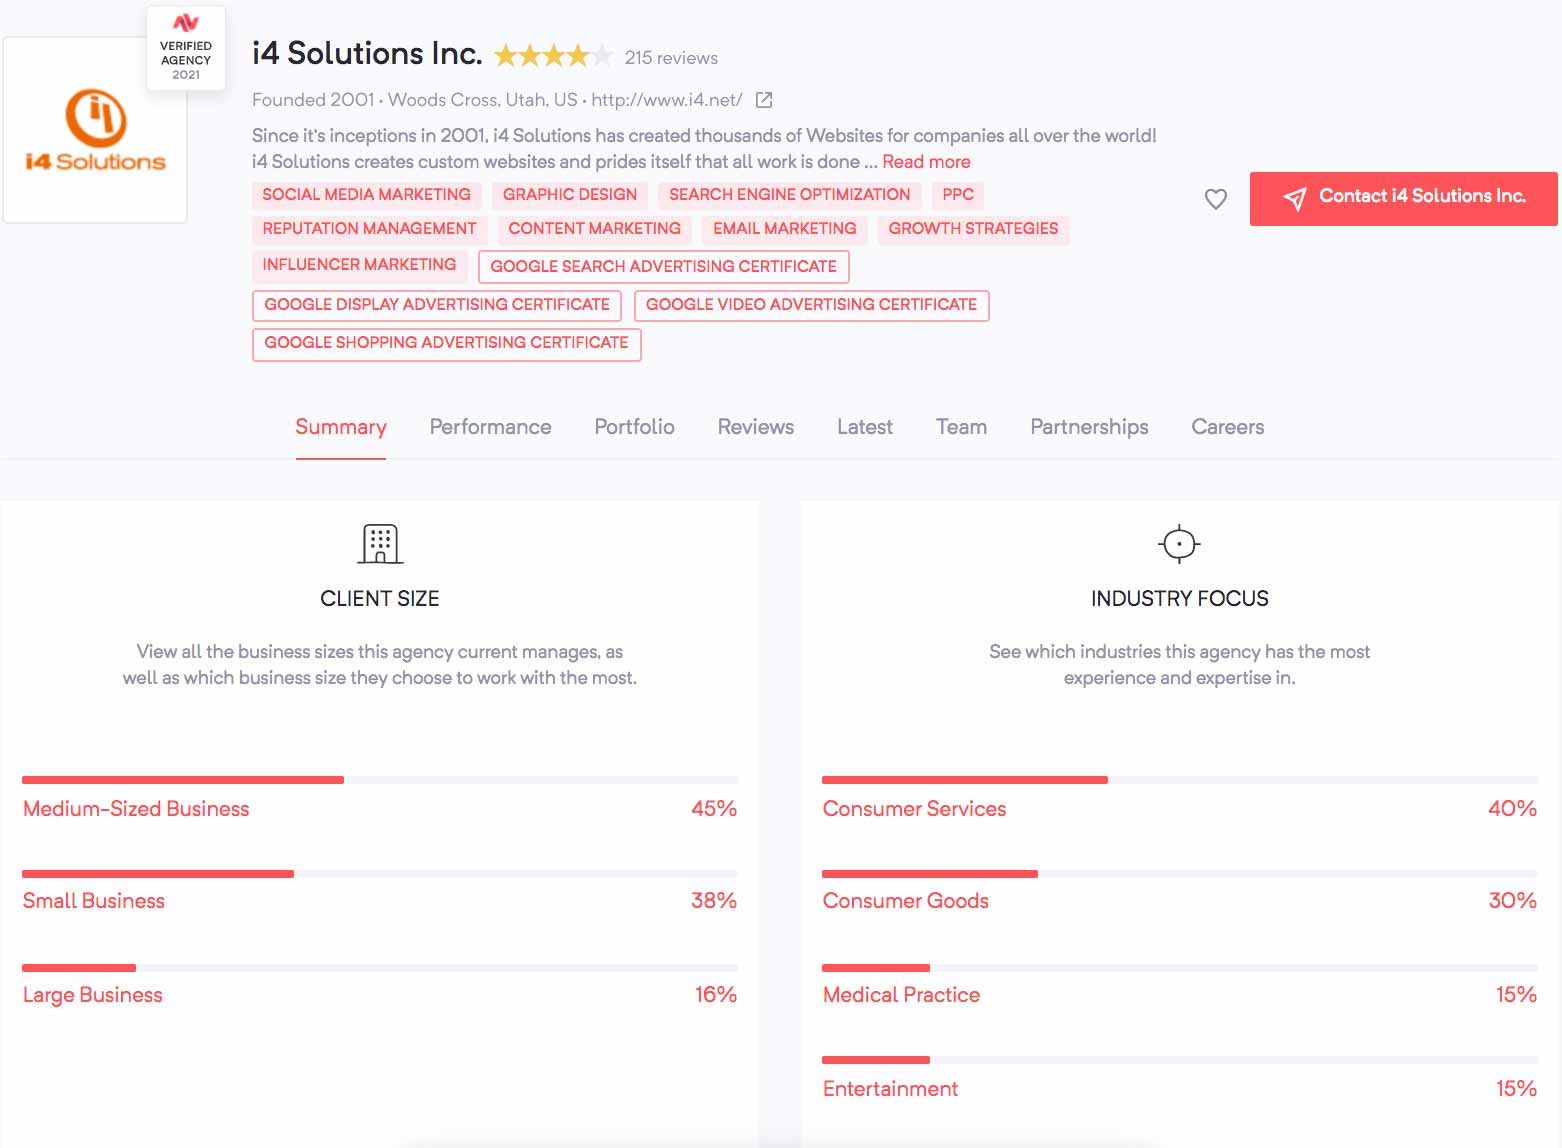Click the Verified Agency 2021 badge
The height and width of the screenshot is (1148, 1562).
click(186, 49)
